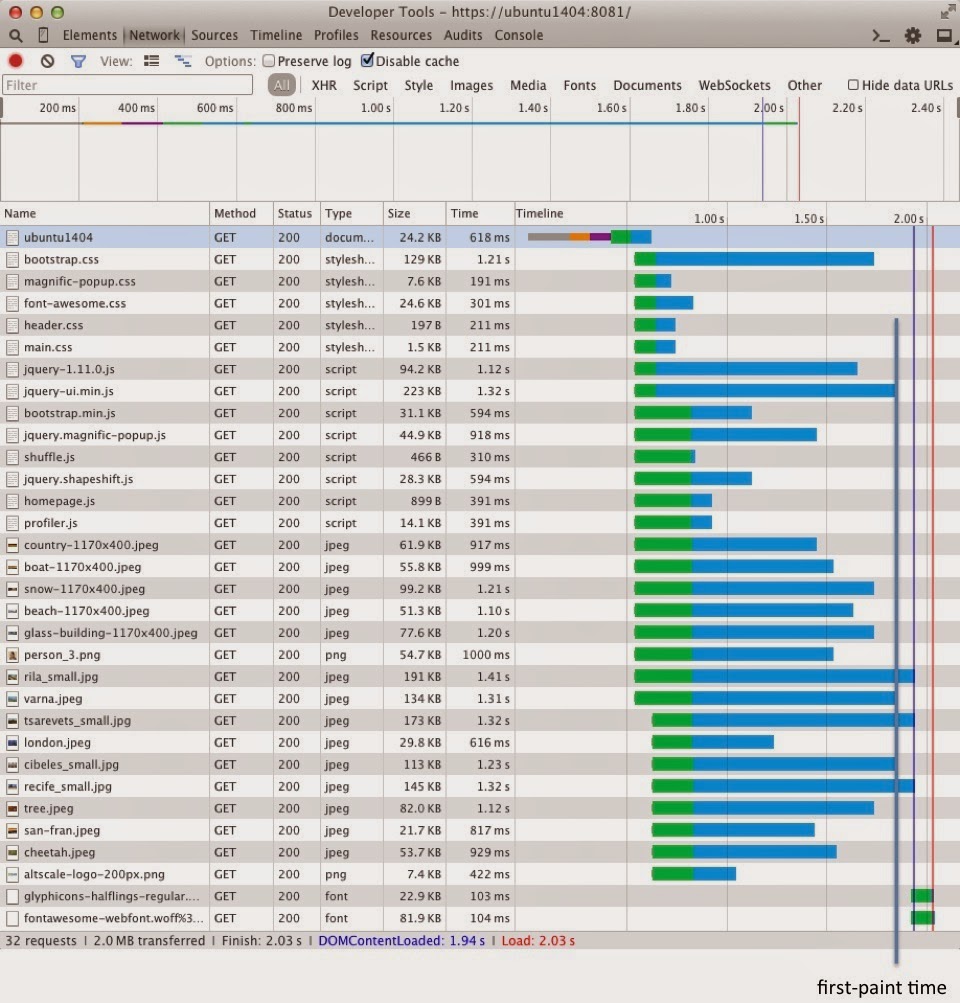Select the glyphicons-halflings-regular font request

click(480, 896)
